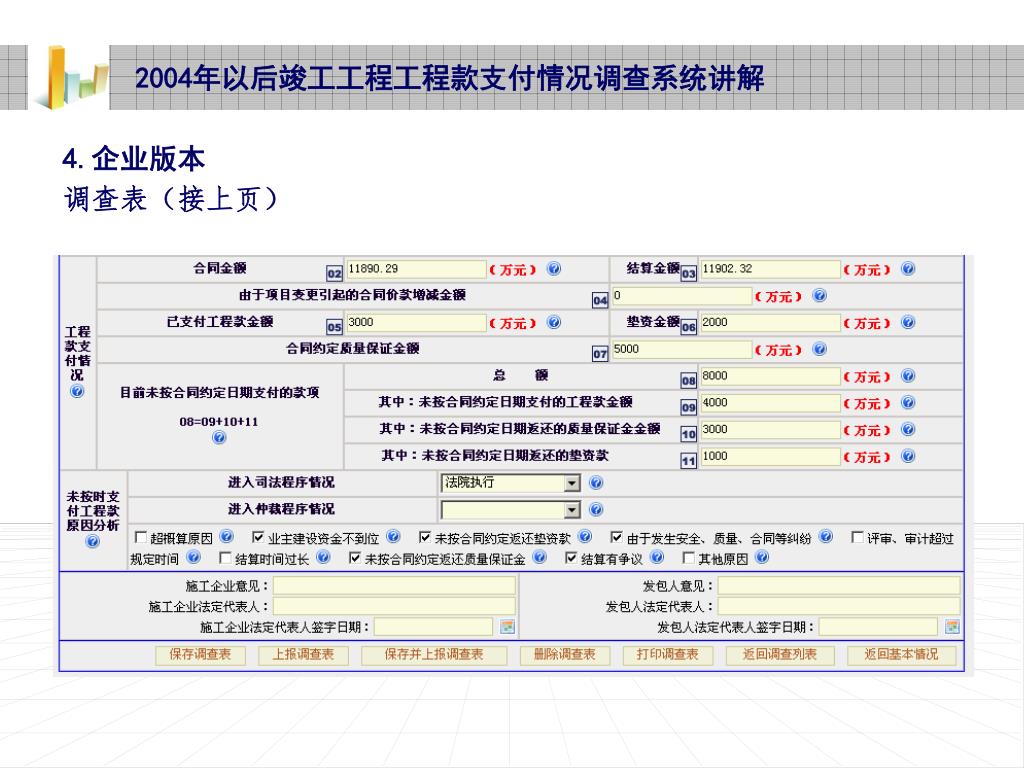Click the 返回调查列表 button

pyautogui.click(x=780, y=654)
